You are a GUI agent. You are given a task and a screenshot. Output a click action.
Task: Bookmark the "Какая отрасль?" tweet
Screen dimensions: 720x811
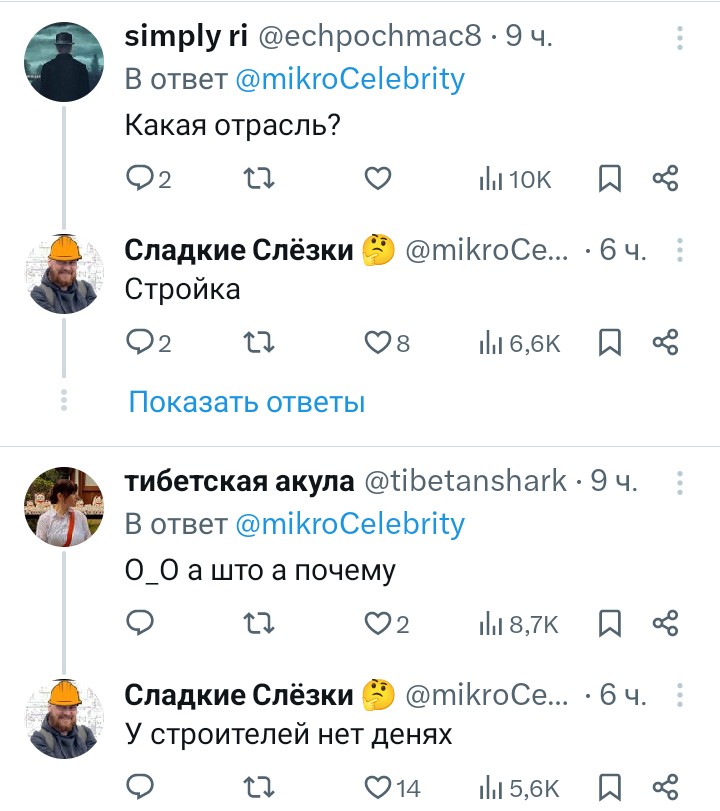coord(610,179)
